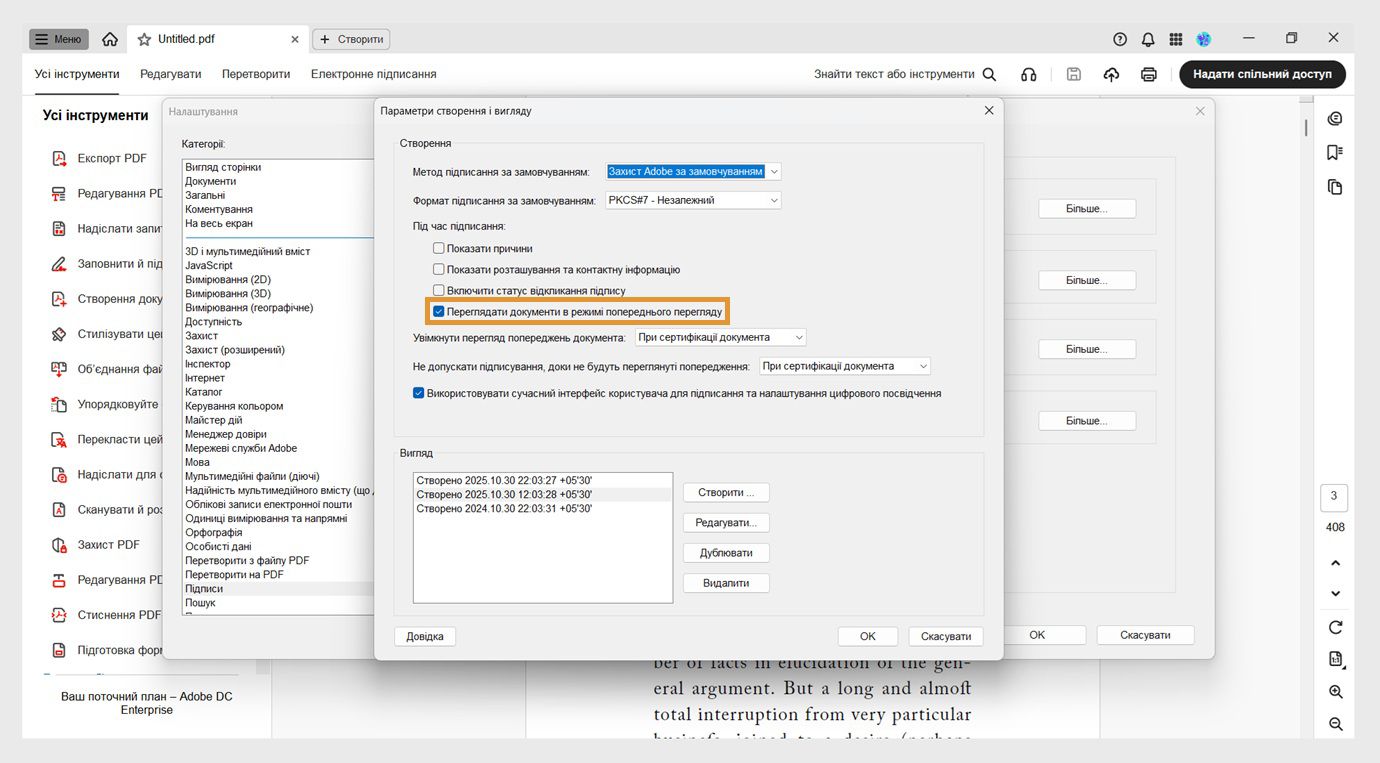
Task: Click the Дублювати button
Action: (x=726, y=553)
